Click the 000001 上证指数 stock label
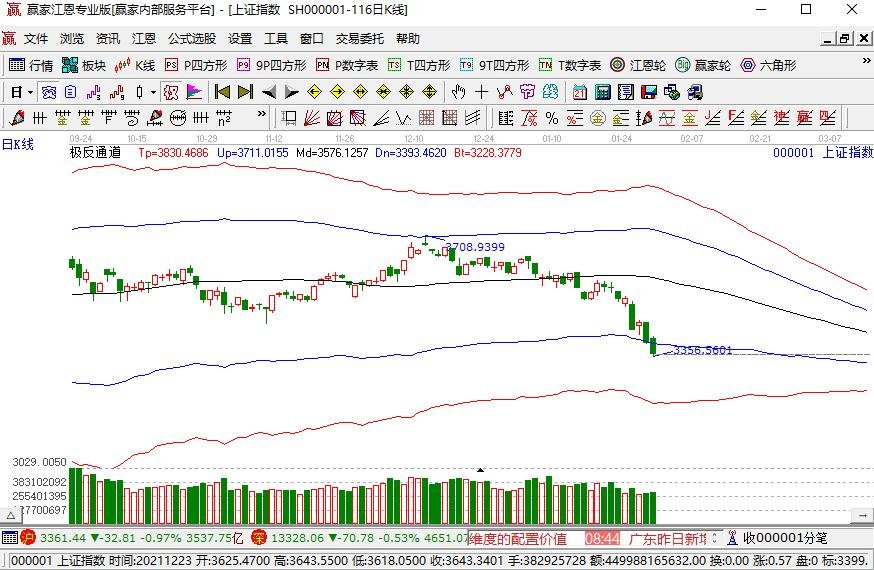The width and height of the screenshot is (874, 570). pyautogui.click(x=823, y=152)
